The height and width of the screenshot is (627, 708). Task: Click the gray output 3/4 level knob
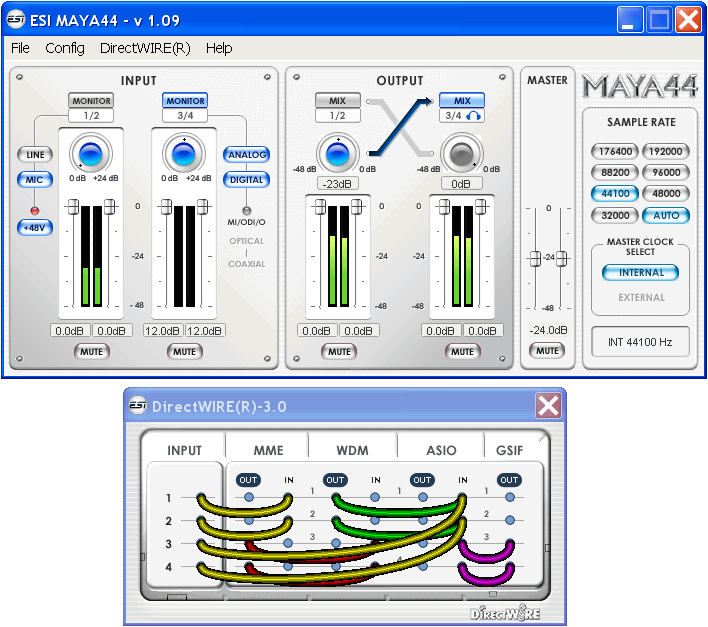coord(461,154)
